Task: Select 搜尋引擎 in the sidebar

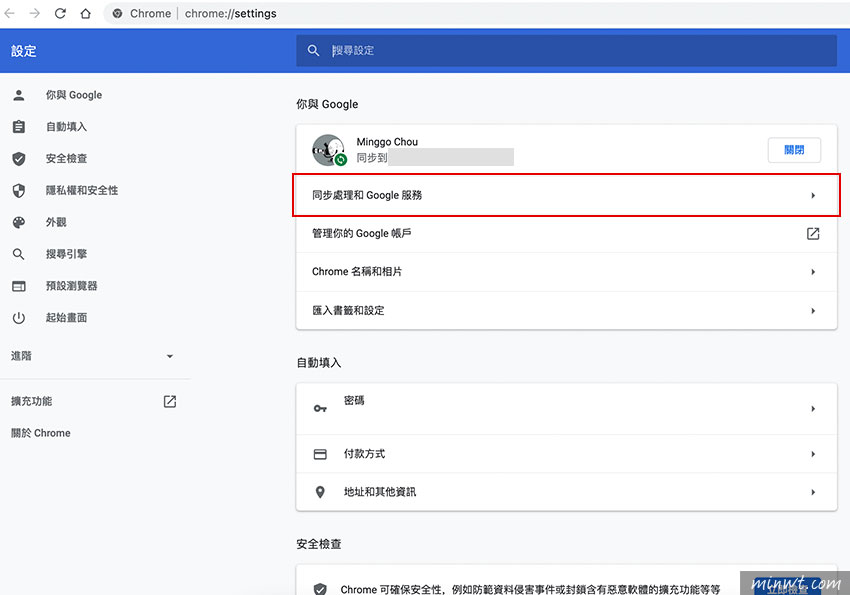Action: click(66, 254)
